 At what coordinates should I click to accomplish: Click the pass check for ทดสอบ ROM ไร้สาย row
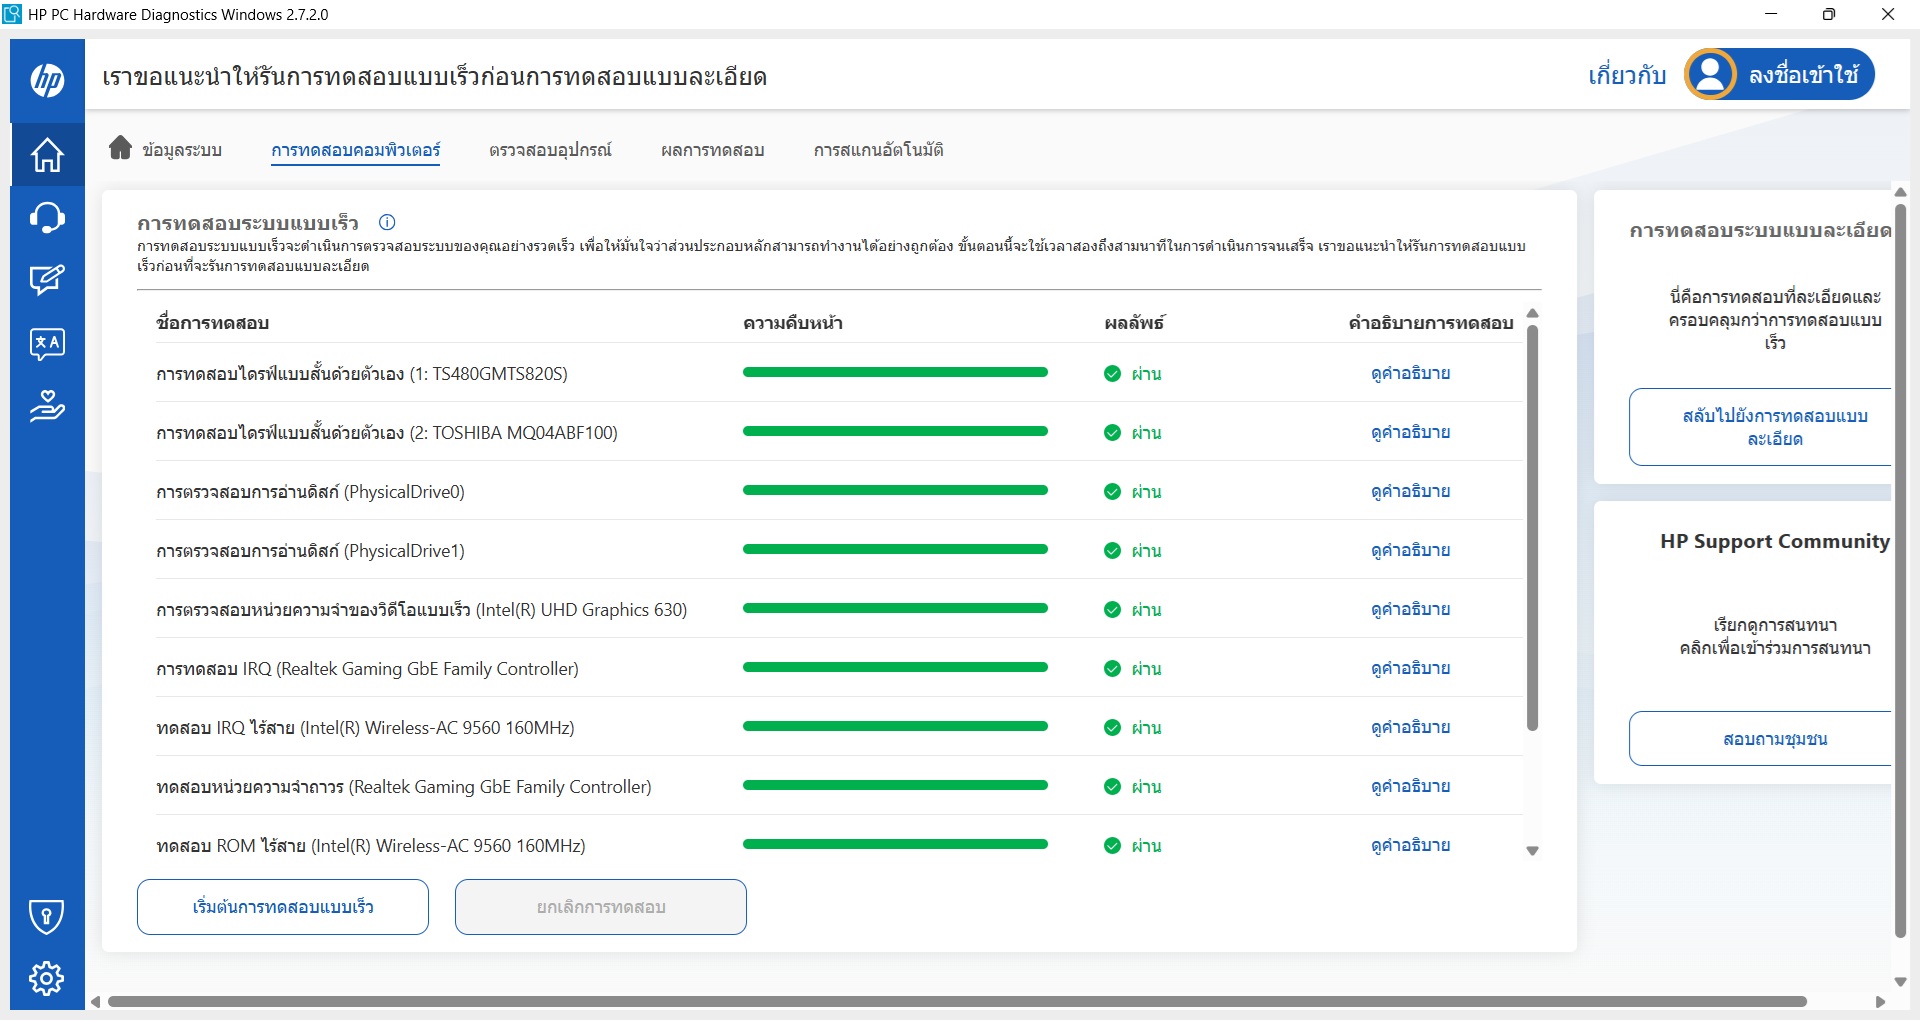pyautogui.click(x=1112, y=845)
